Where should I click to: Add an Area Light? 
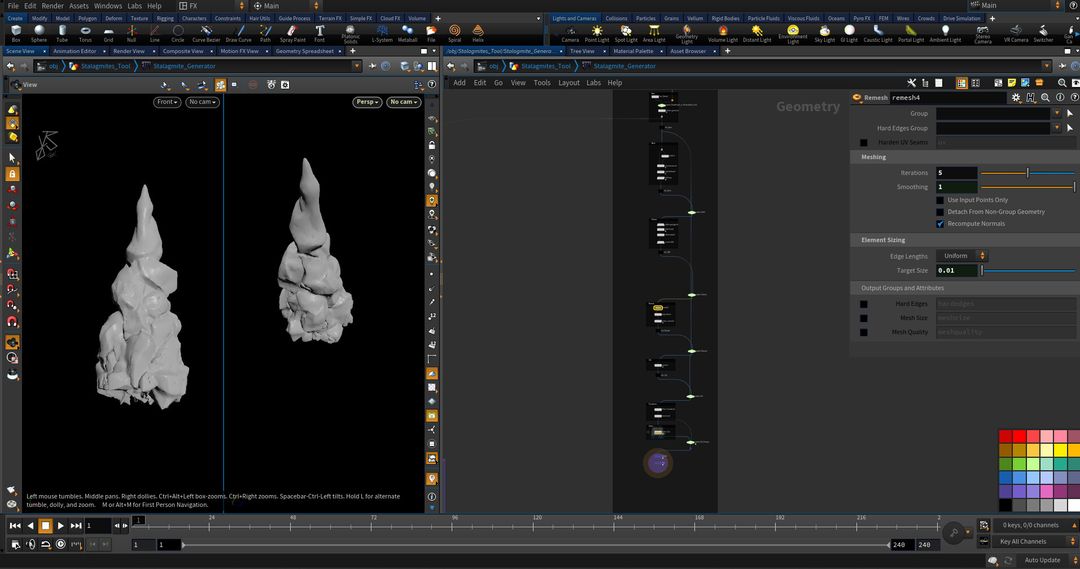[654, 33]
